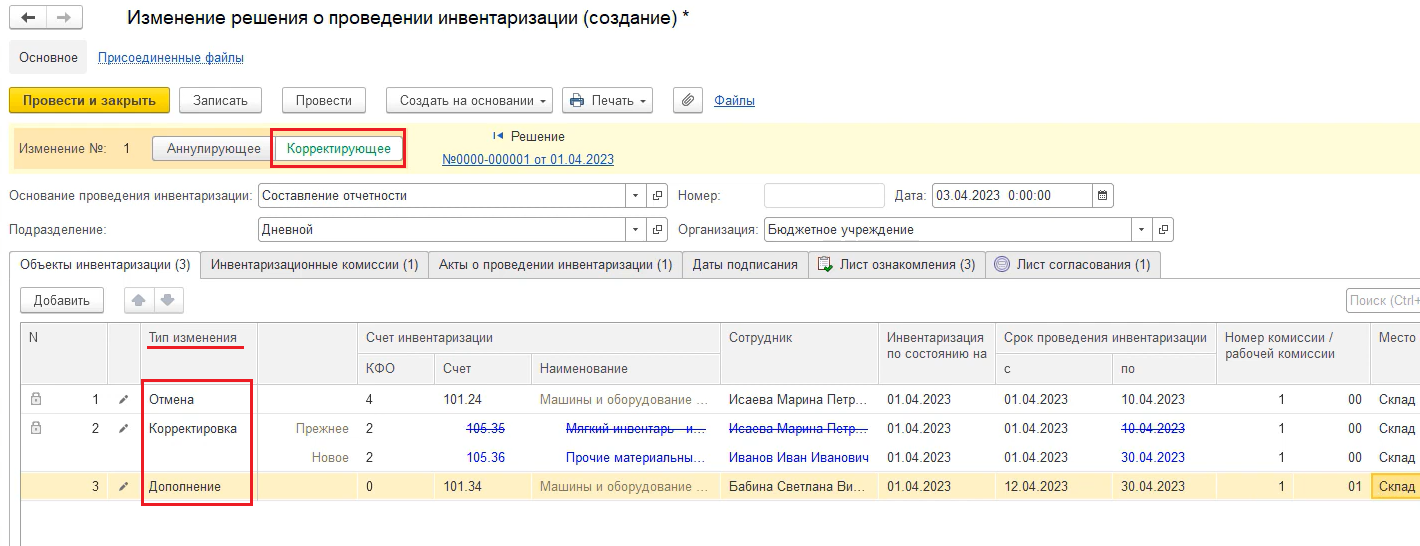The width and height of the screenshot is (1420, 546).
Task: Expand the Создать на основании dropdown
Action: pos(469,100)
